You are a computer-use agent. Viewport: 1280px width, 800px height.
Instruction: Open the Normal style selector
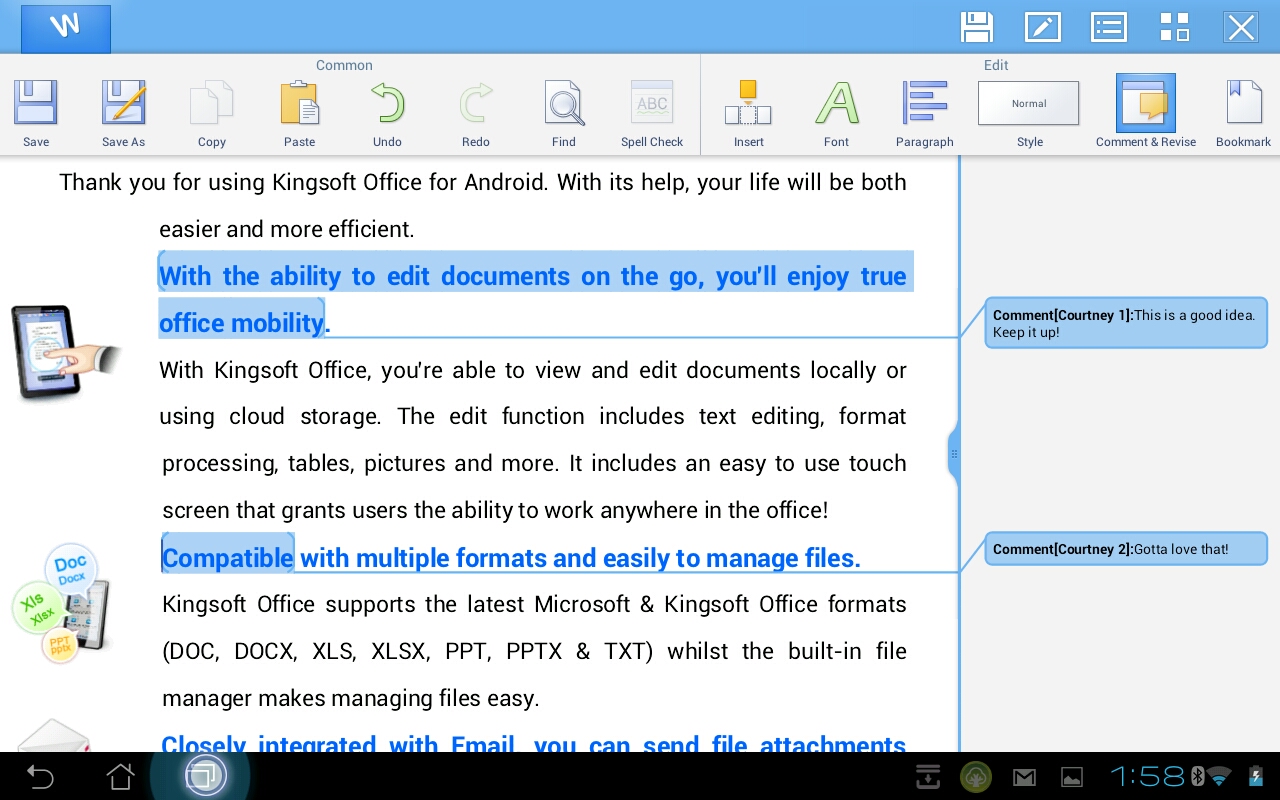coord(1029,104)
